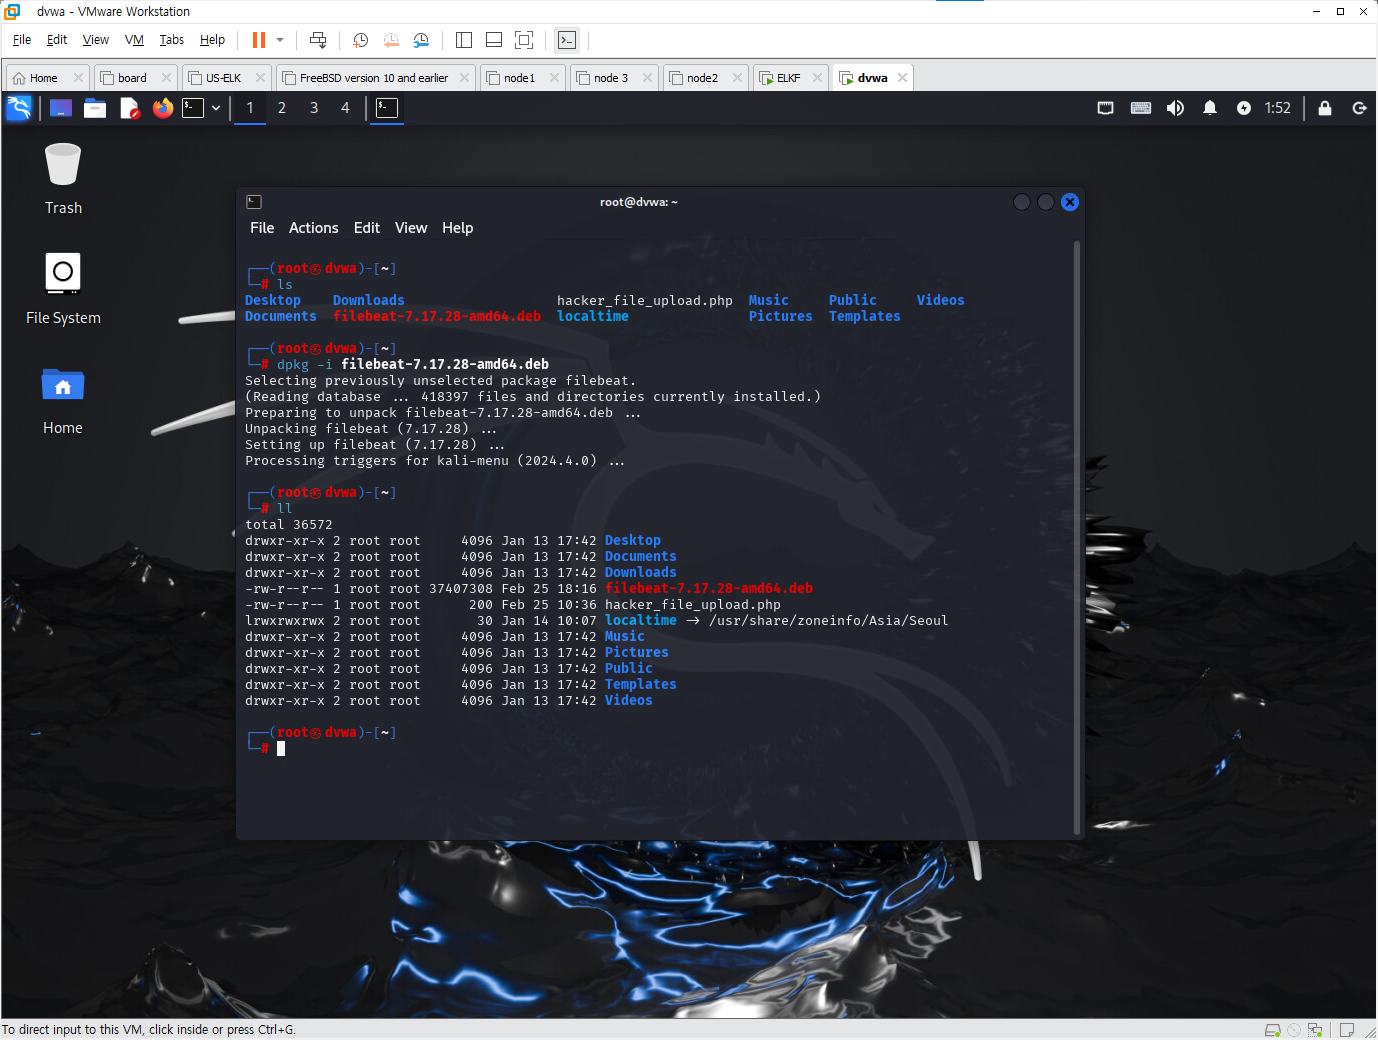Close the board tab
The height and width of the screenshot is (1040, 1378).
click(166, 78)
